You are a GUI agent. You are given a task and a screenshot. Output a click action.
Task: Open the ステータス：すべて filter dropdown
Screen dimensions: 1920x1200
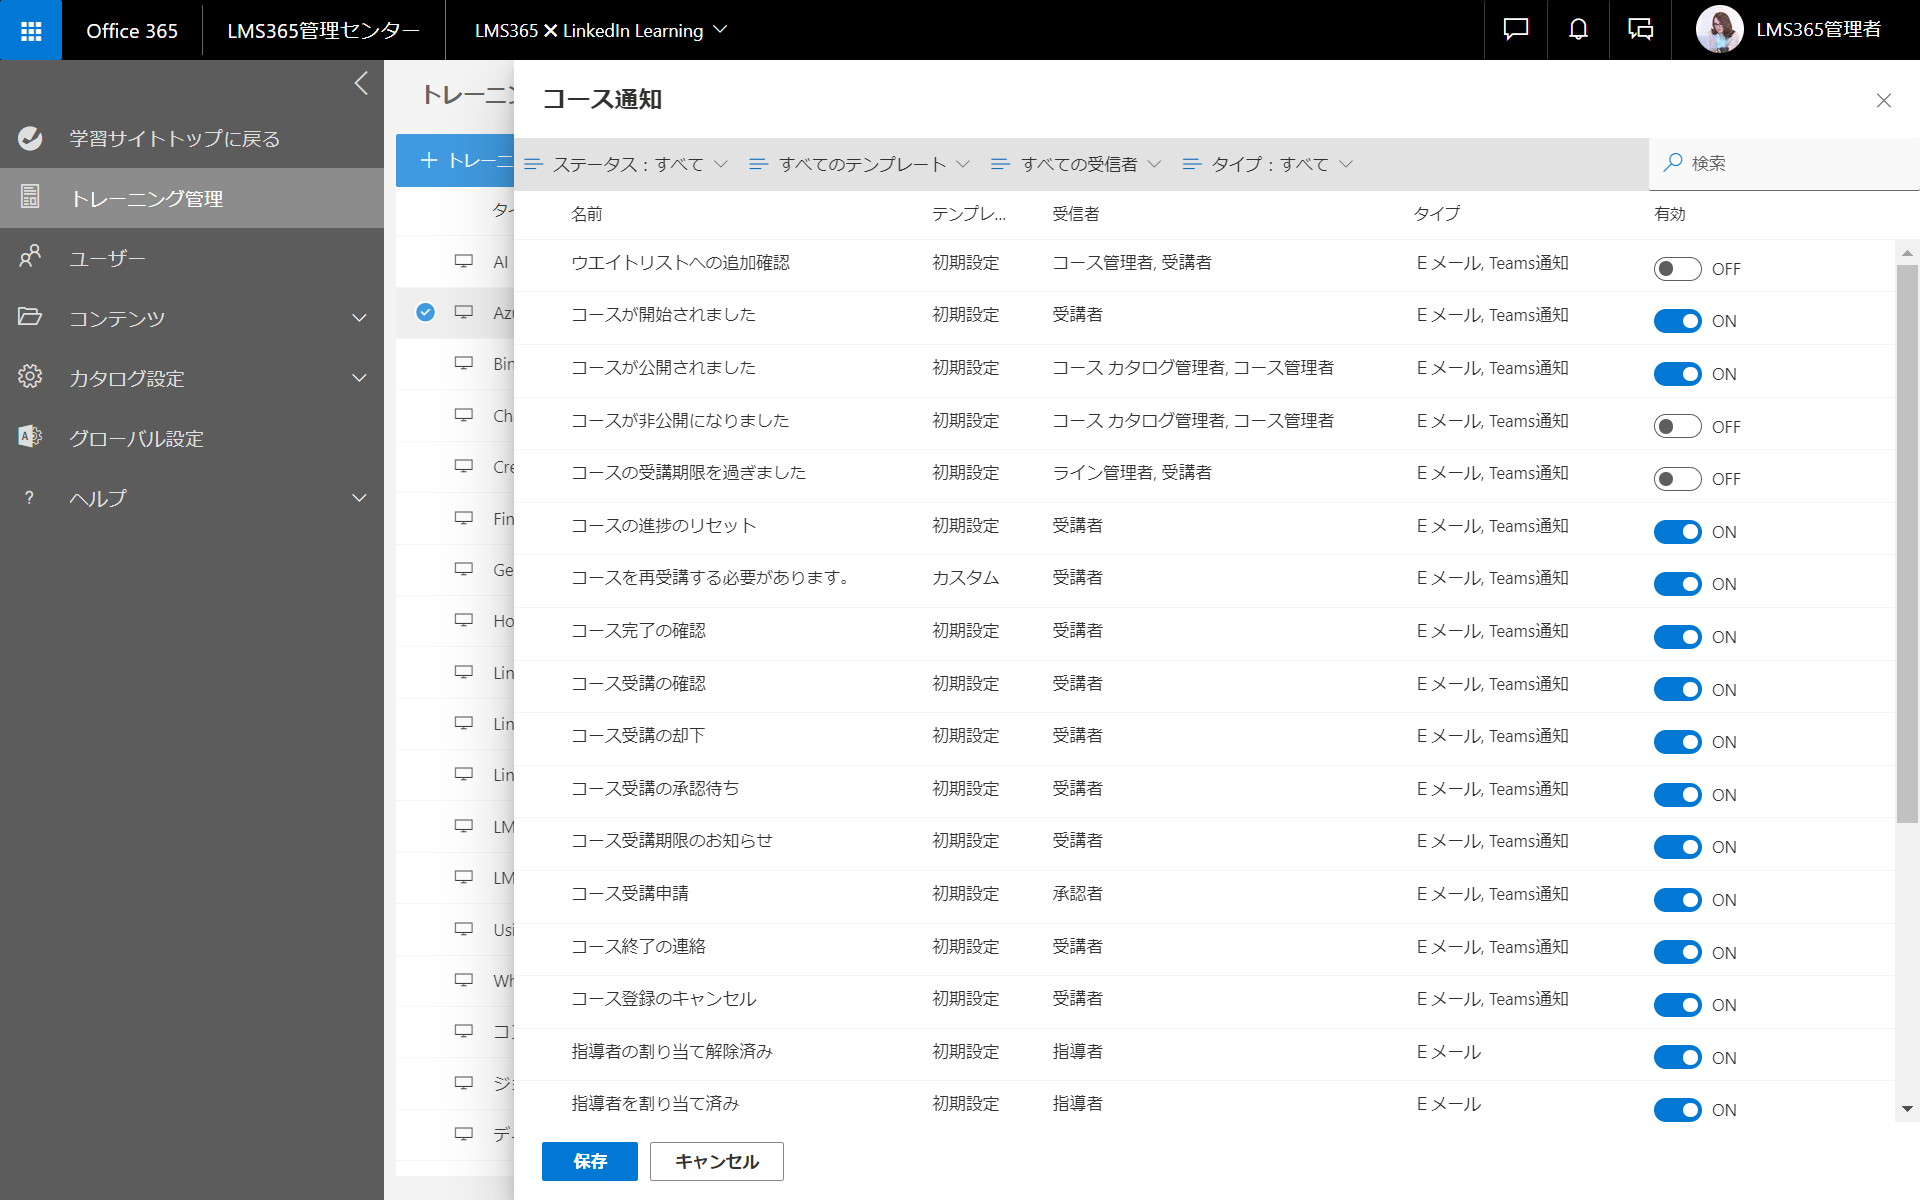tap(626, 164)
